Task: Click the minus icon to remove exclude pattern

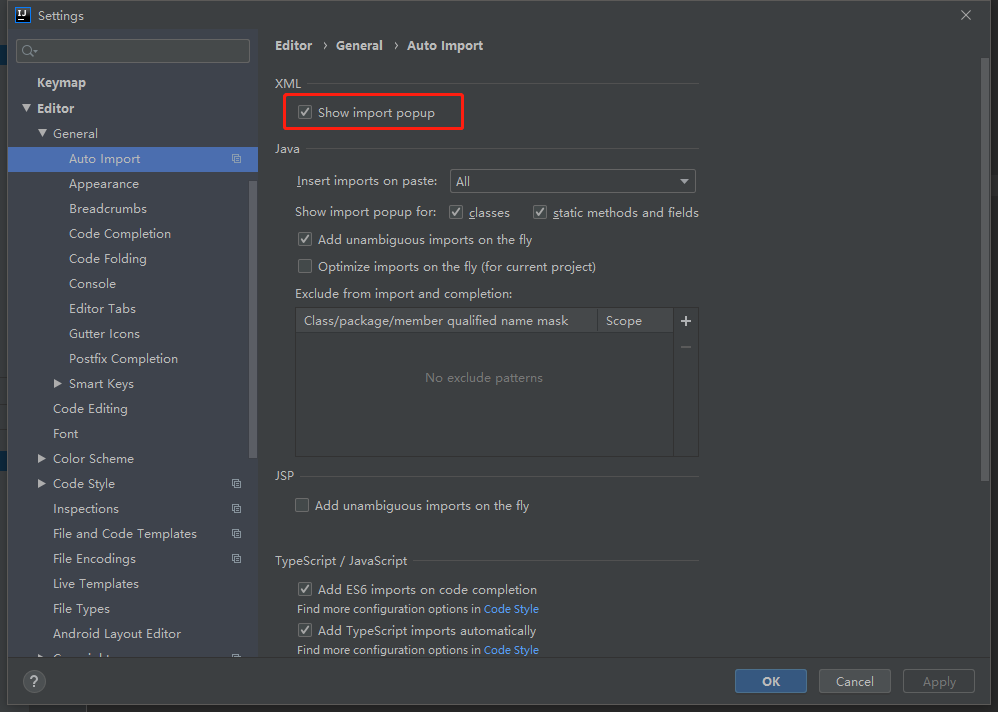Action: 685,347
